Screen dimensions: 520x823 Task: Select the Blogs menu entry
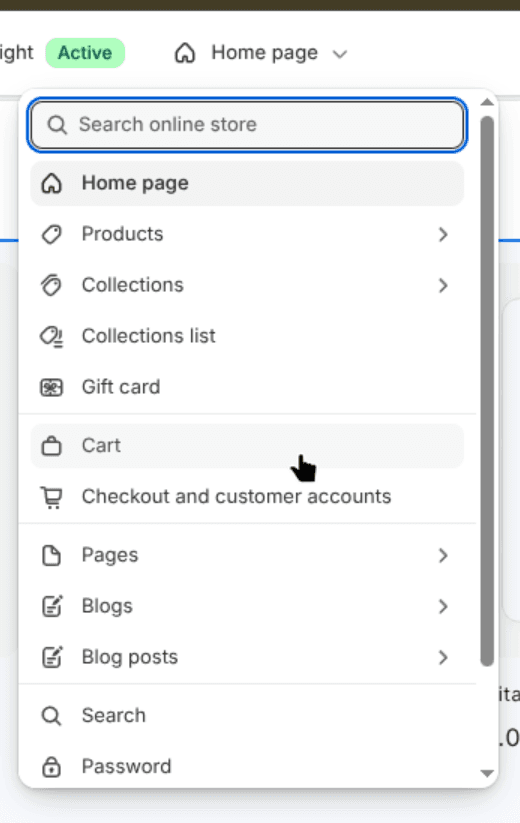tap(247, 606)
